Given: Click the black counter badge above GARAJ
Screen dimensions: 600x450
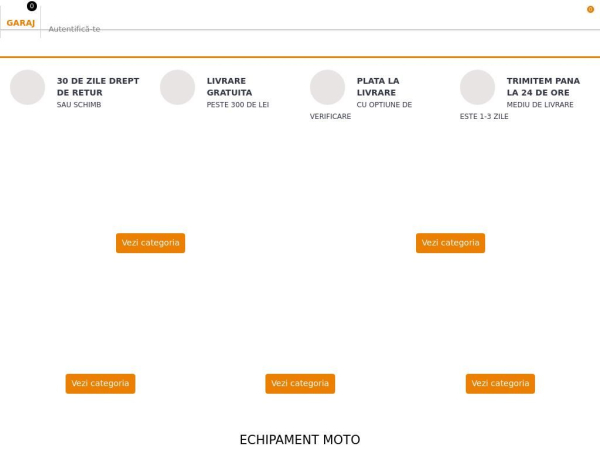Looking at the screenshot, I should click(32, 6).
